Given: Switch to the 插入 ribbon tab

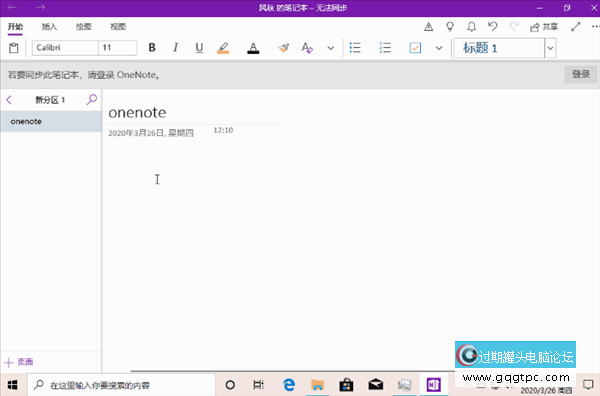Looking at the screenshot, I should [49, 27].
